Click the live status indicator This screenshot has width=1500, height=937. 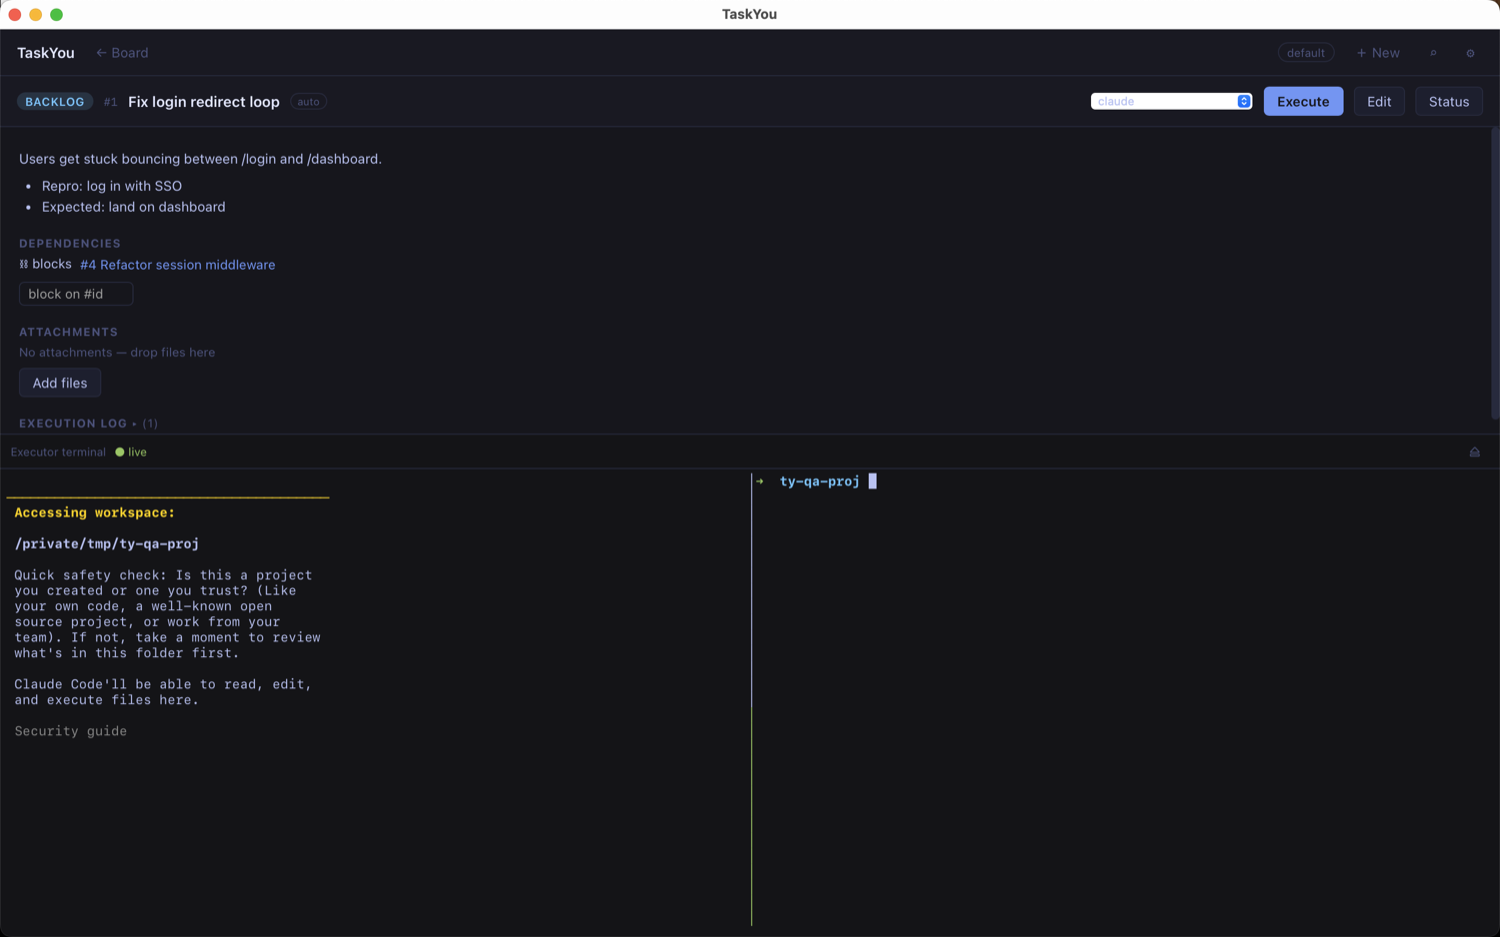pos(131,452)
